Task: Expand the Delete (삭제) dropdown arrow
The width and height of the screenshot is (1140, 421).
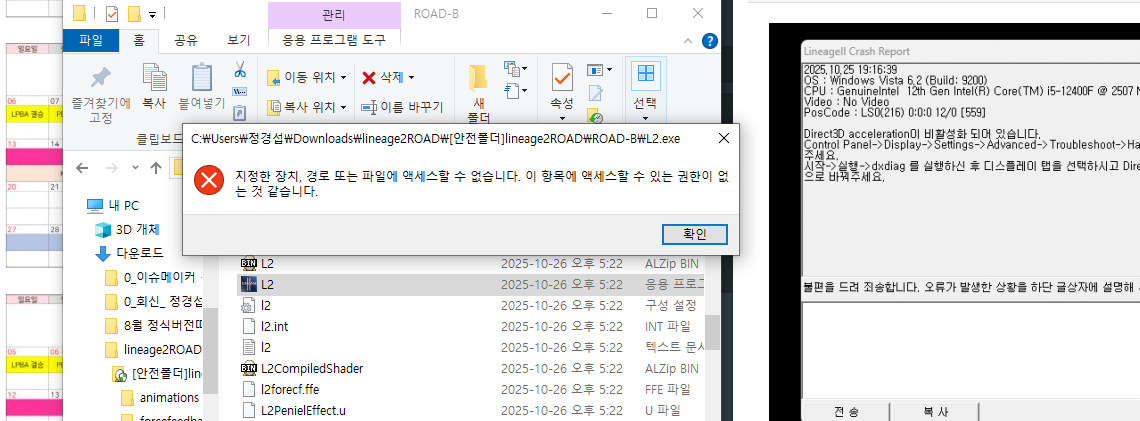Action: coord(410,77)
